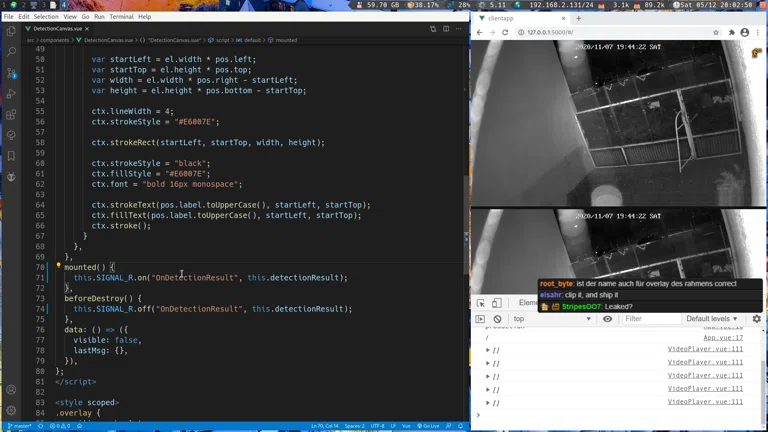Open the Explorer view in activity bar
The width and height of the screenshot is (768, 432).
11,30
